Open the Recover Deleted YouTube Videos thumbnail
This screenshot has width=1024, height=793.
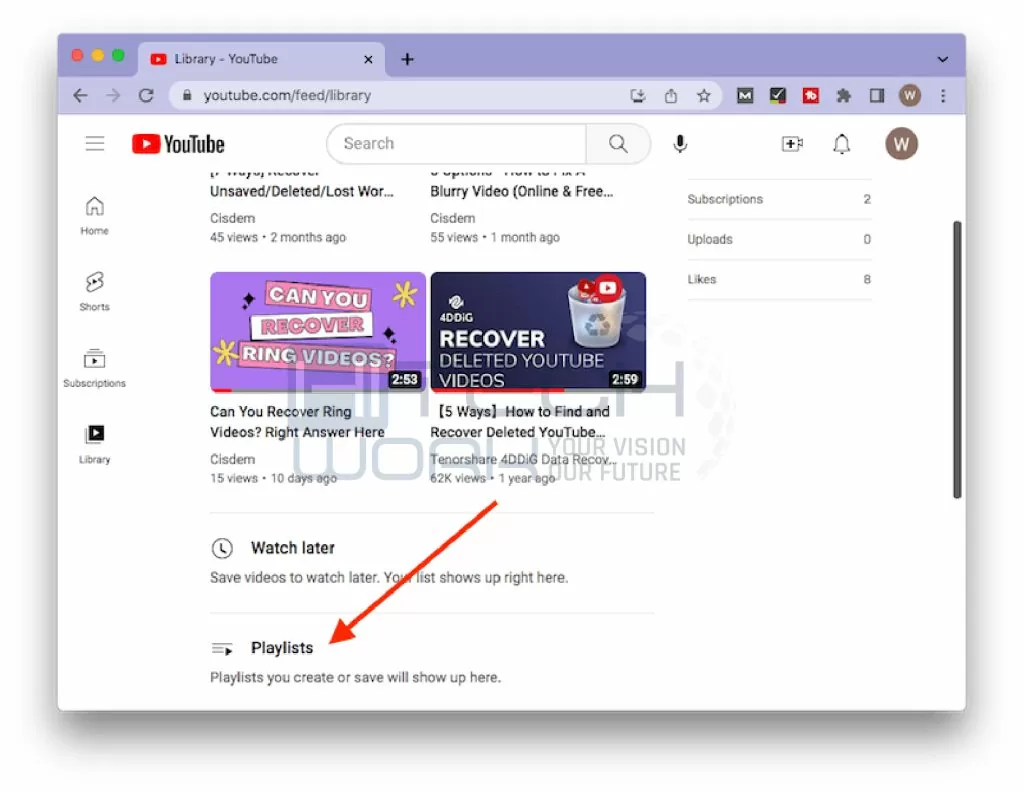click(538, 332)
